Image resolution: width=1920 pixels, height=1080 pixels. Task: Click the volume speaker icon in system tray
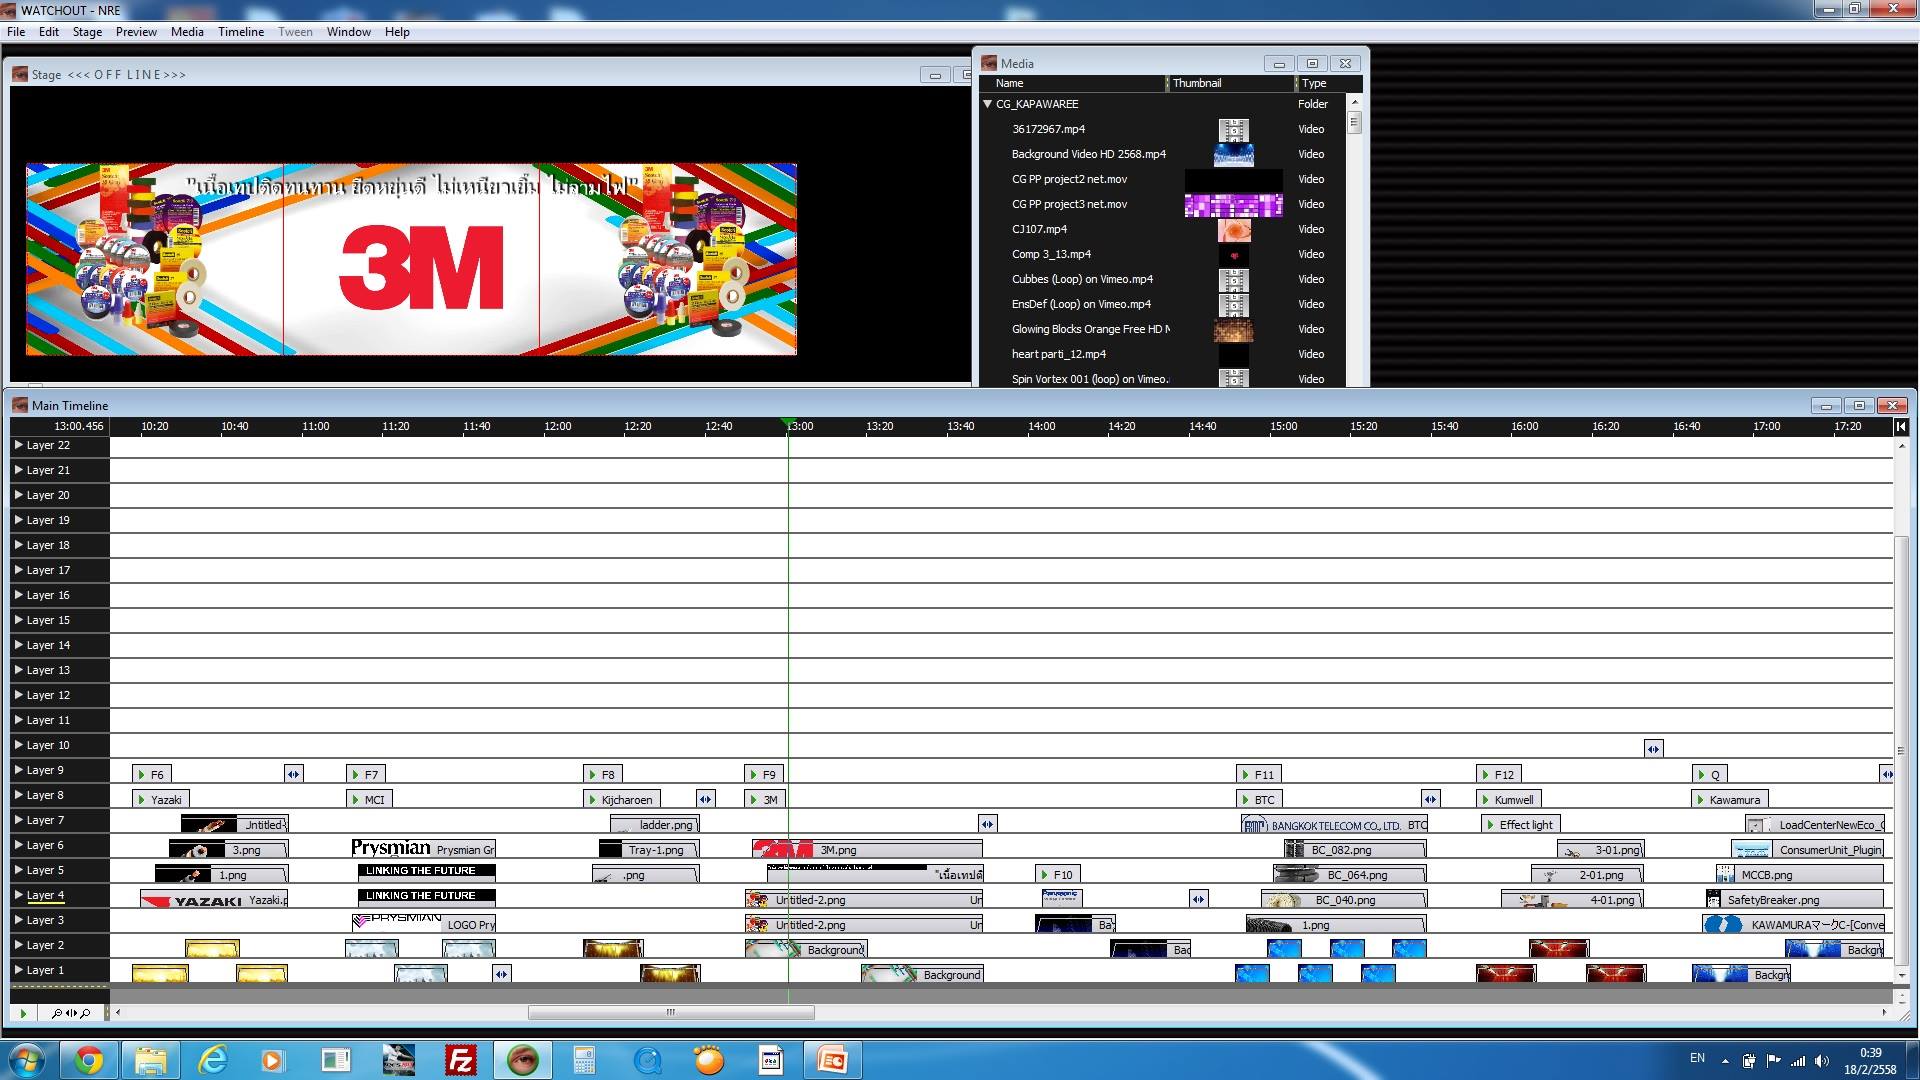click(1822, 1061)
